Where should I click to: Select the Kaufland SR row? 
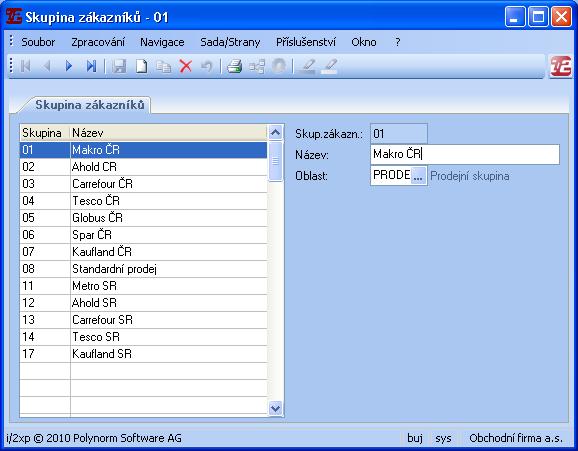(143, 354)
